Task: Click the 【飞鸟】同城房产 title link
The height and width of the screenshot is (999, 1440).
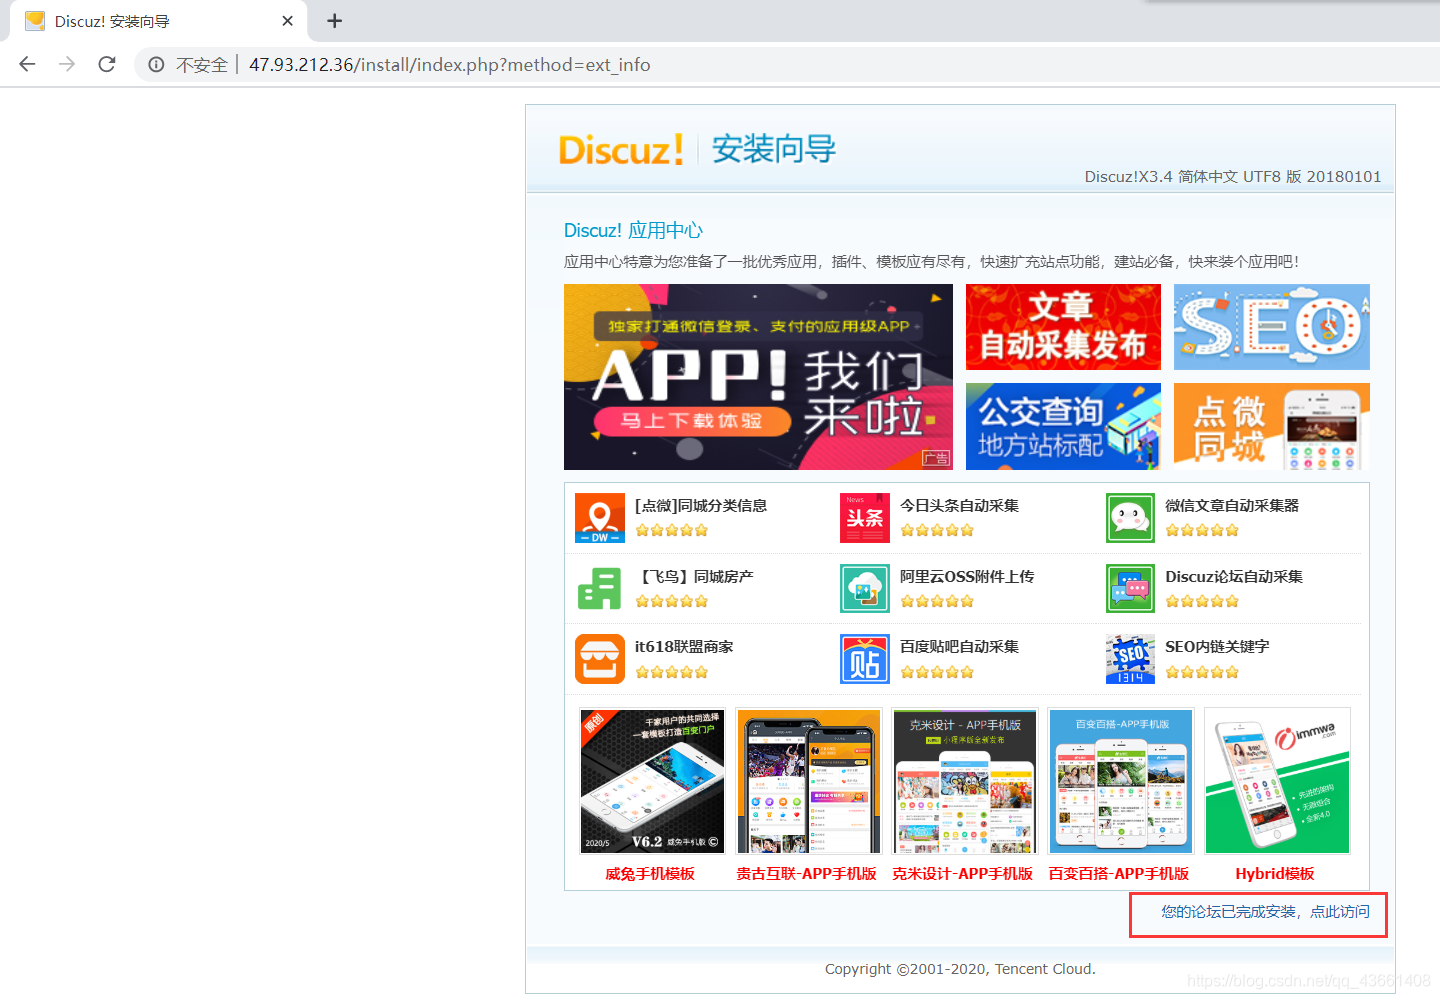Action: (697, 577)
